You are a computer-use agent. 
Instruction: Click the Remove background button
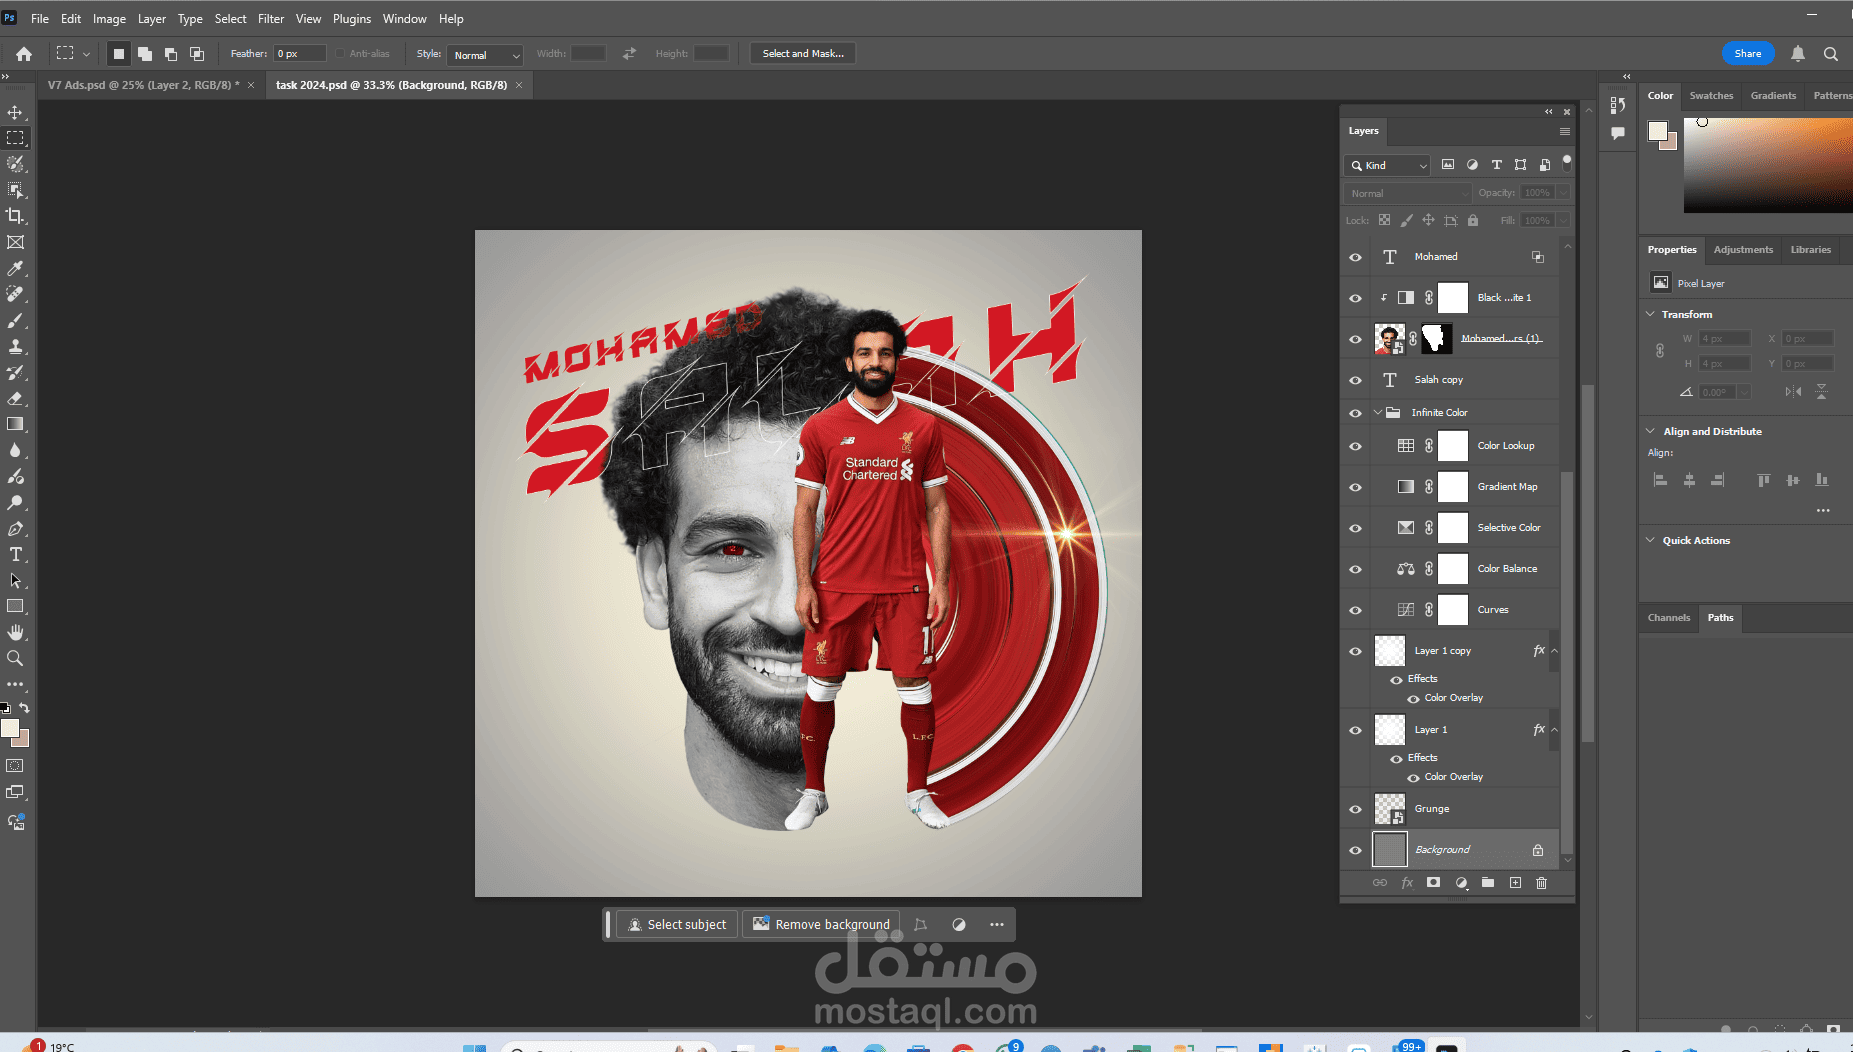821,924
